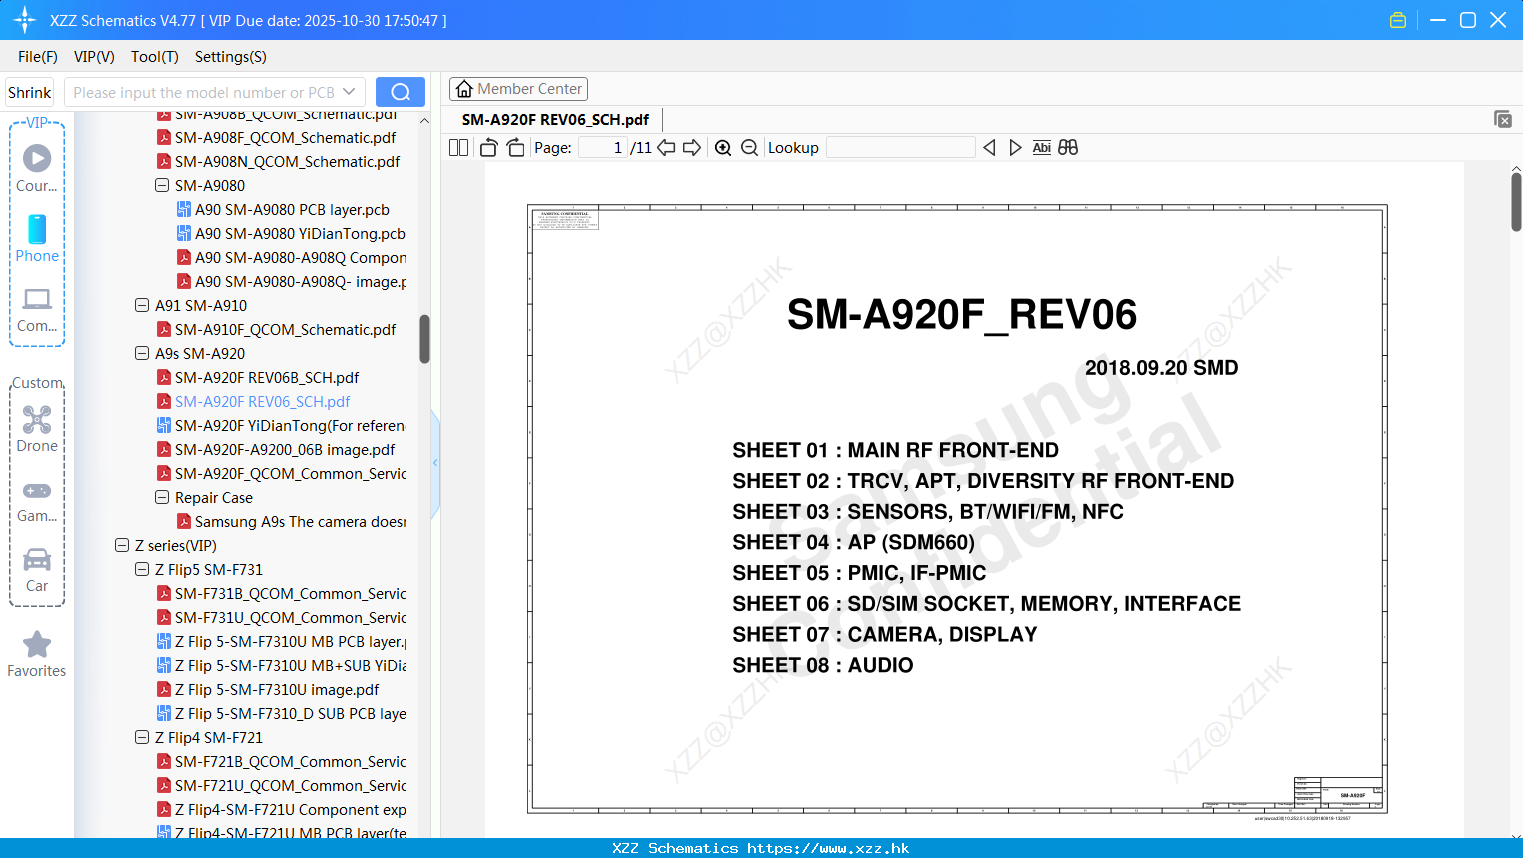This screenshot has height=858, width=1523.
Task: Click the Shrink button
Action: (x=30, y=92)
